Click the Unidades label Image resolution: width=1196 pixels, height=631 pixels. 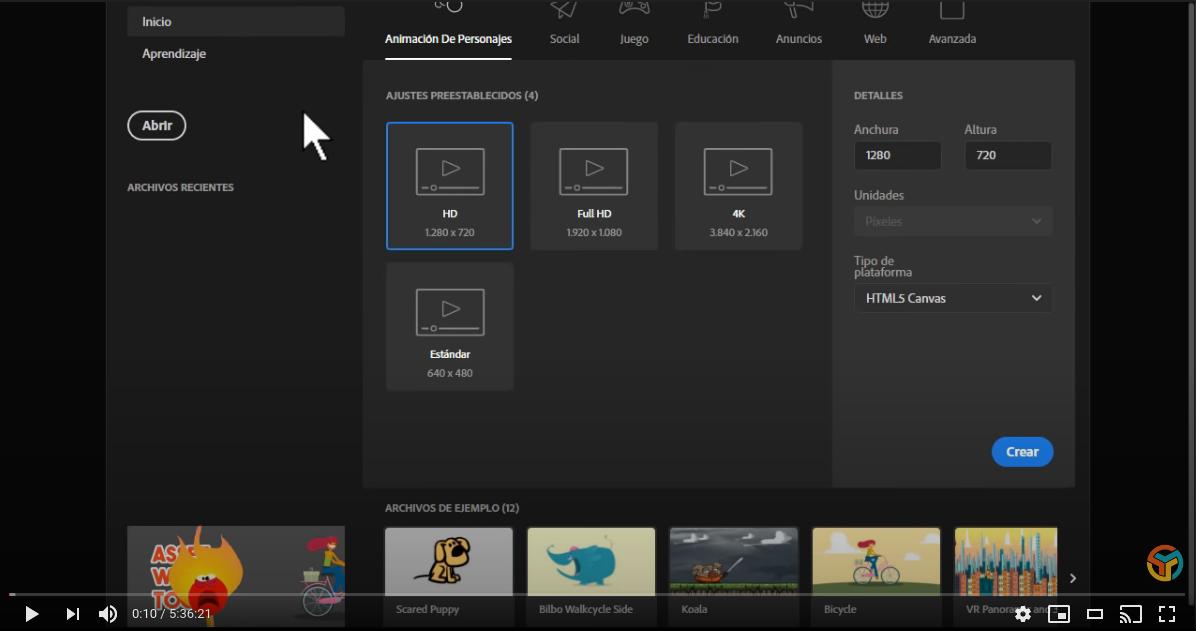pos(879,195)
